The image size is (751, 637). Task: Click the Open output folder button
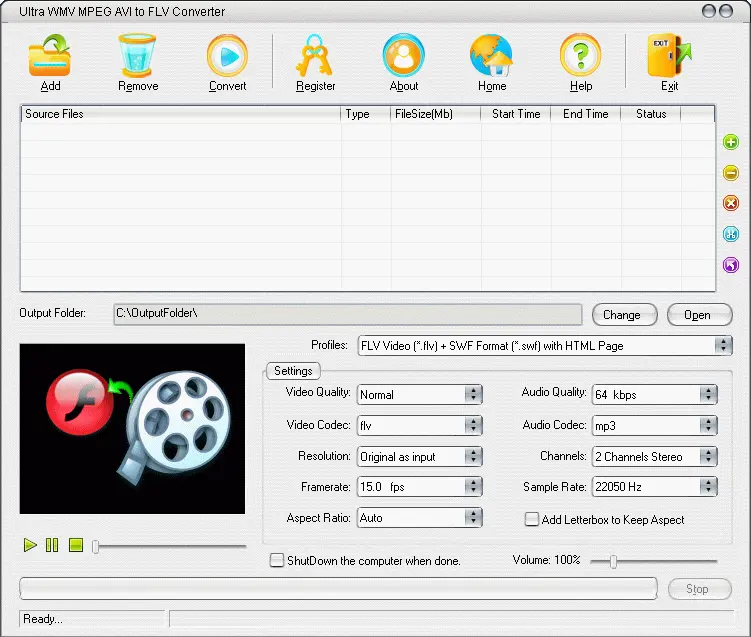point(697,314)
